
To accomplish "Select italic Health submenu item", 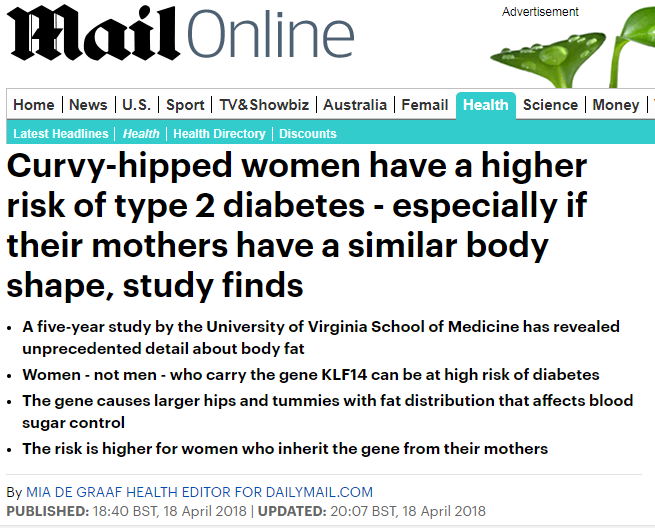I will pos(141,134).
